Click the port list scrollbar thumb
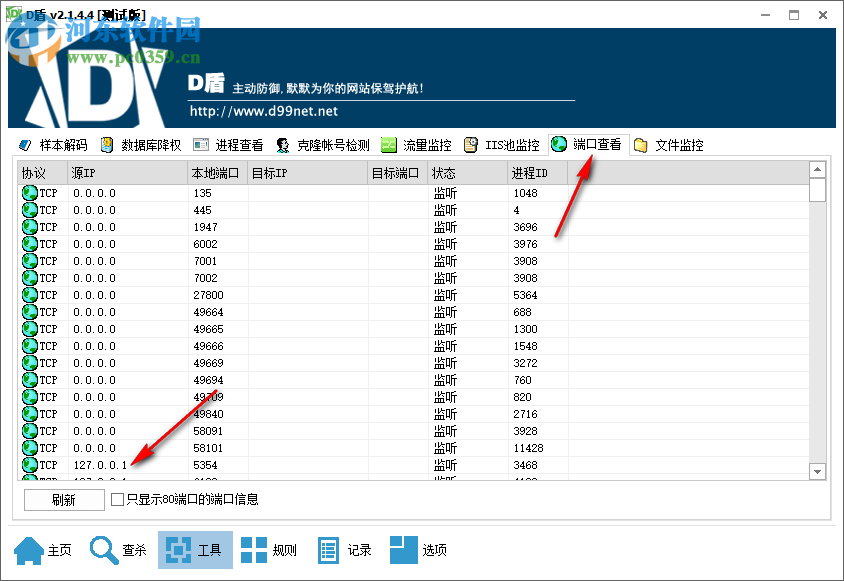The image size is (844, 581). point(817,190)
